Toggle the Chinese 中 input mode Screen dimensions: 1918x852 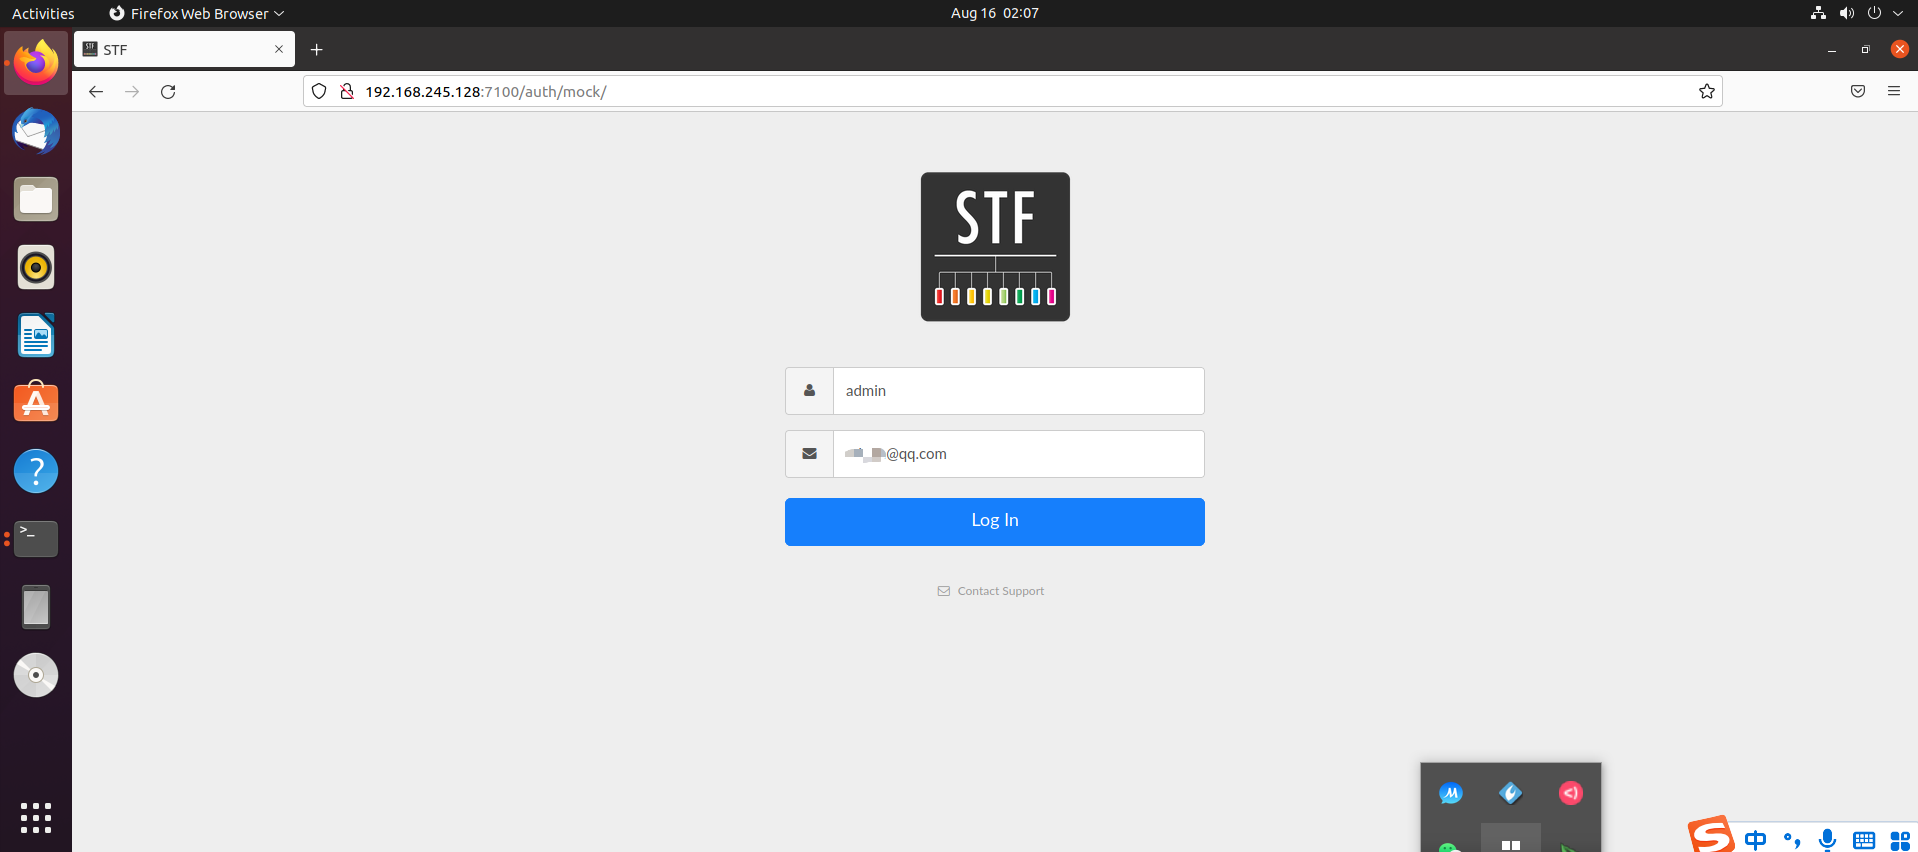tap(1755, 840)
